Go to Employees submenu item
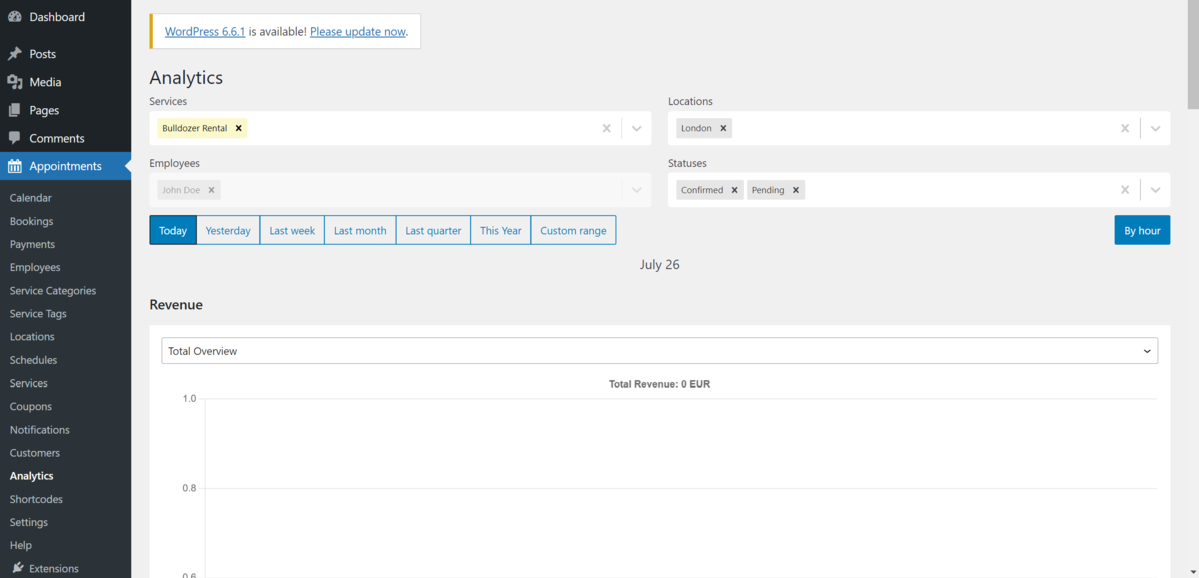The image size is (1199, 578). [35, 268]
